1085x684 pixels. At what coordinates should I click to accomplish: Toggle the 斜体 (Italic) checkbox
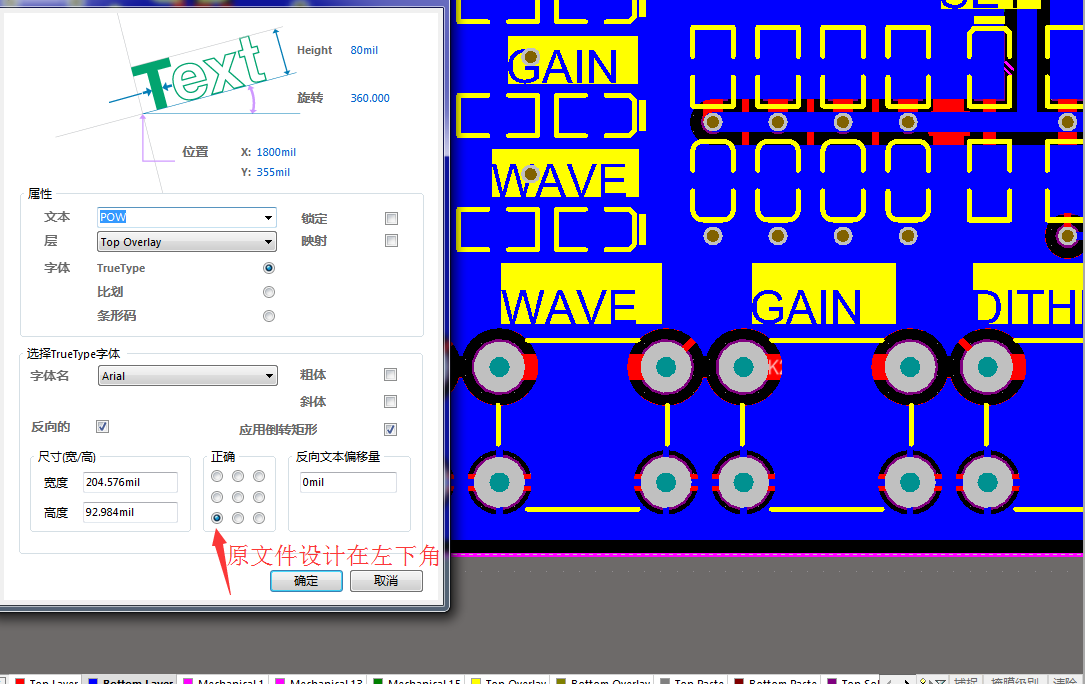tap(391, 401)
